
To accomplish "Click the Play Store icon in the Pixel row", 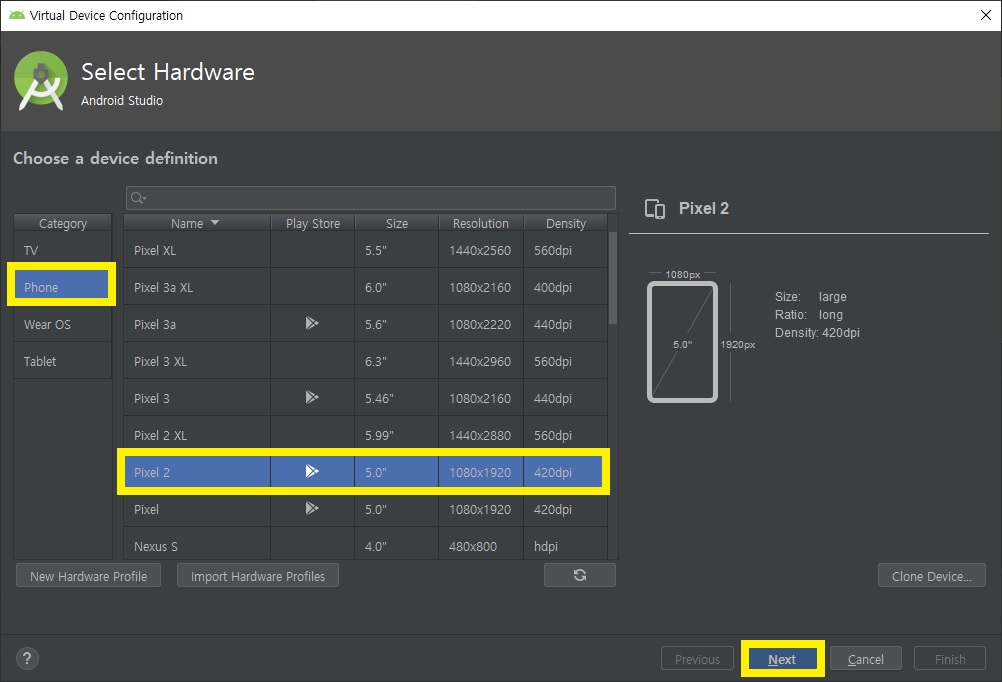I will 312,509.
